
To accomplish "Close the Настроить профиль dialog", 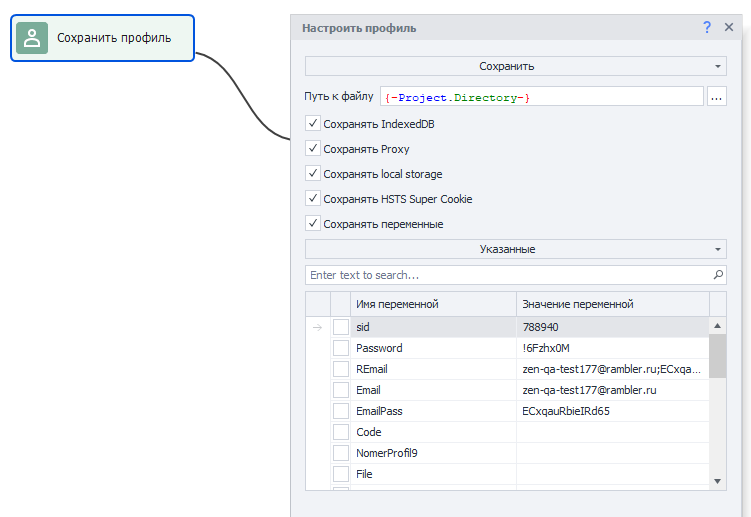I will [729, 28].
